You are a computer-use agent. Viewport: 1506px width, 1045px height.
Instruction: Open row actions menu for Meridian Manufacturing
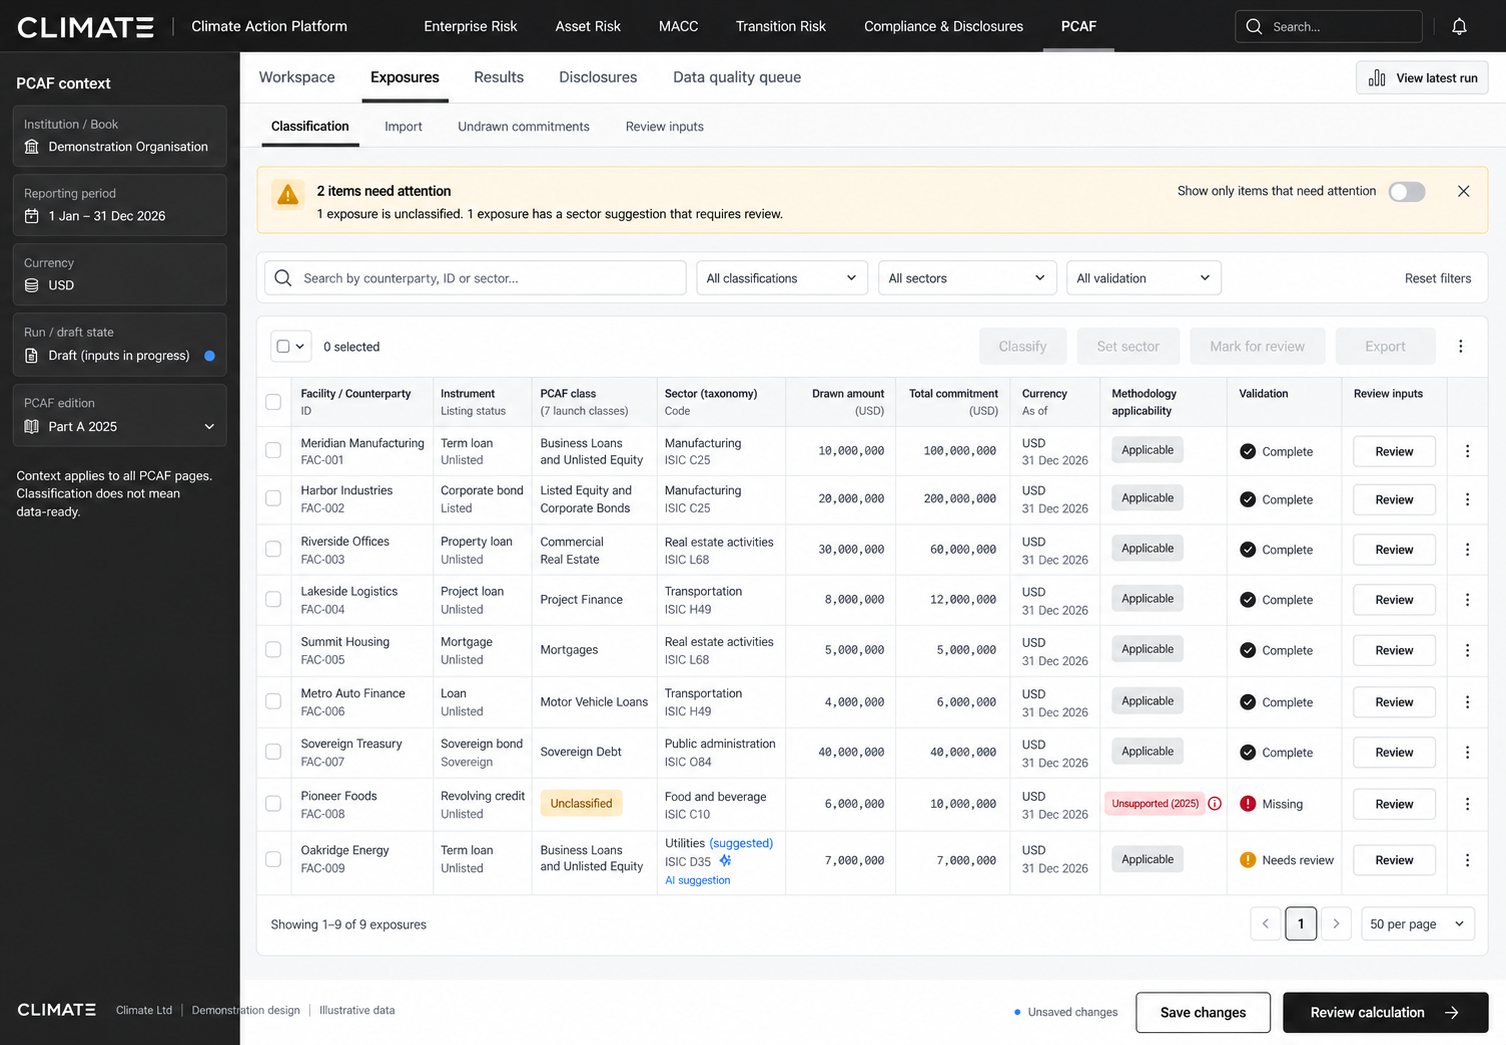(x=1467, y=451)
